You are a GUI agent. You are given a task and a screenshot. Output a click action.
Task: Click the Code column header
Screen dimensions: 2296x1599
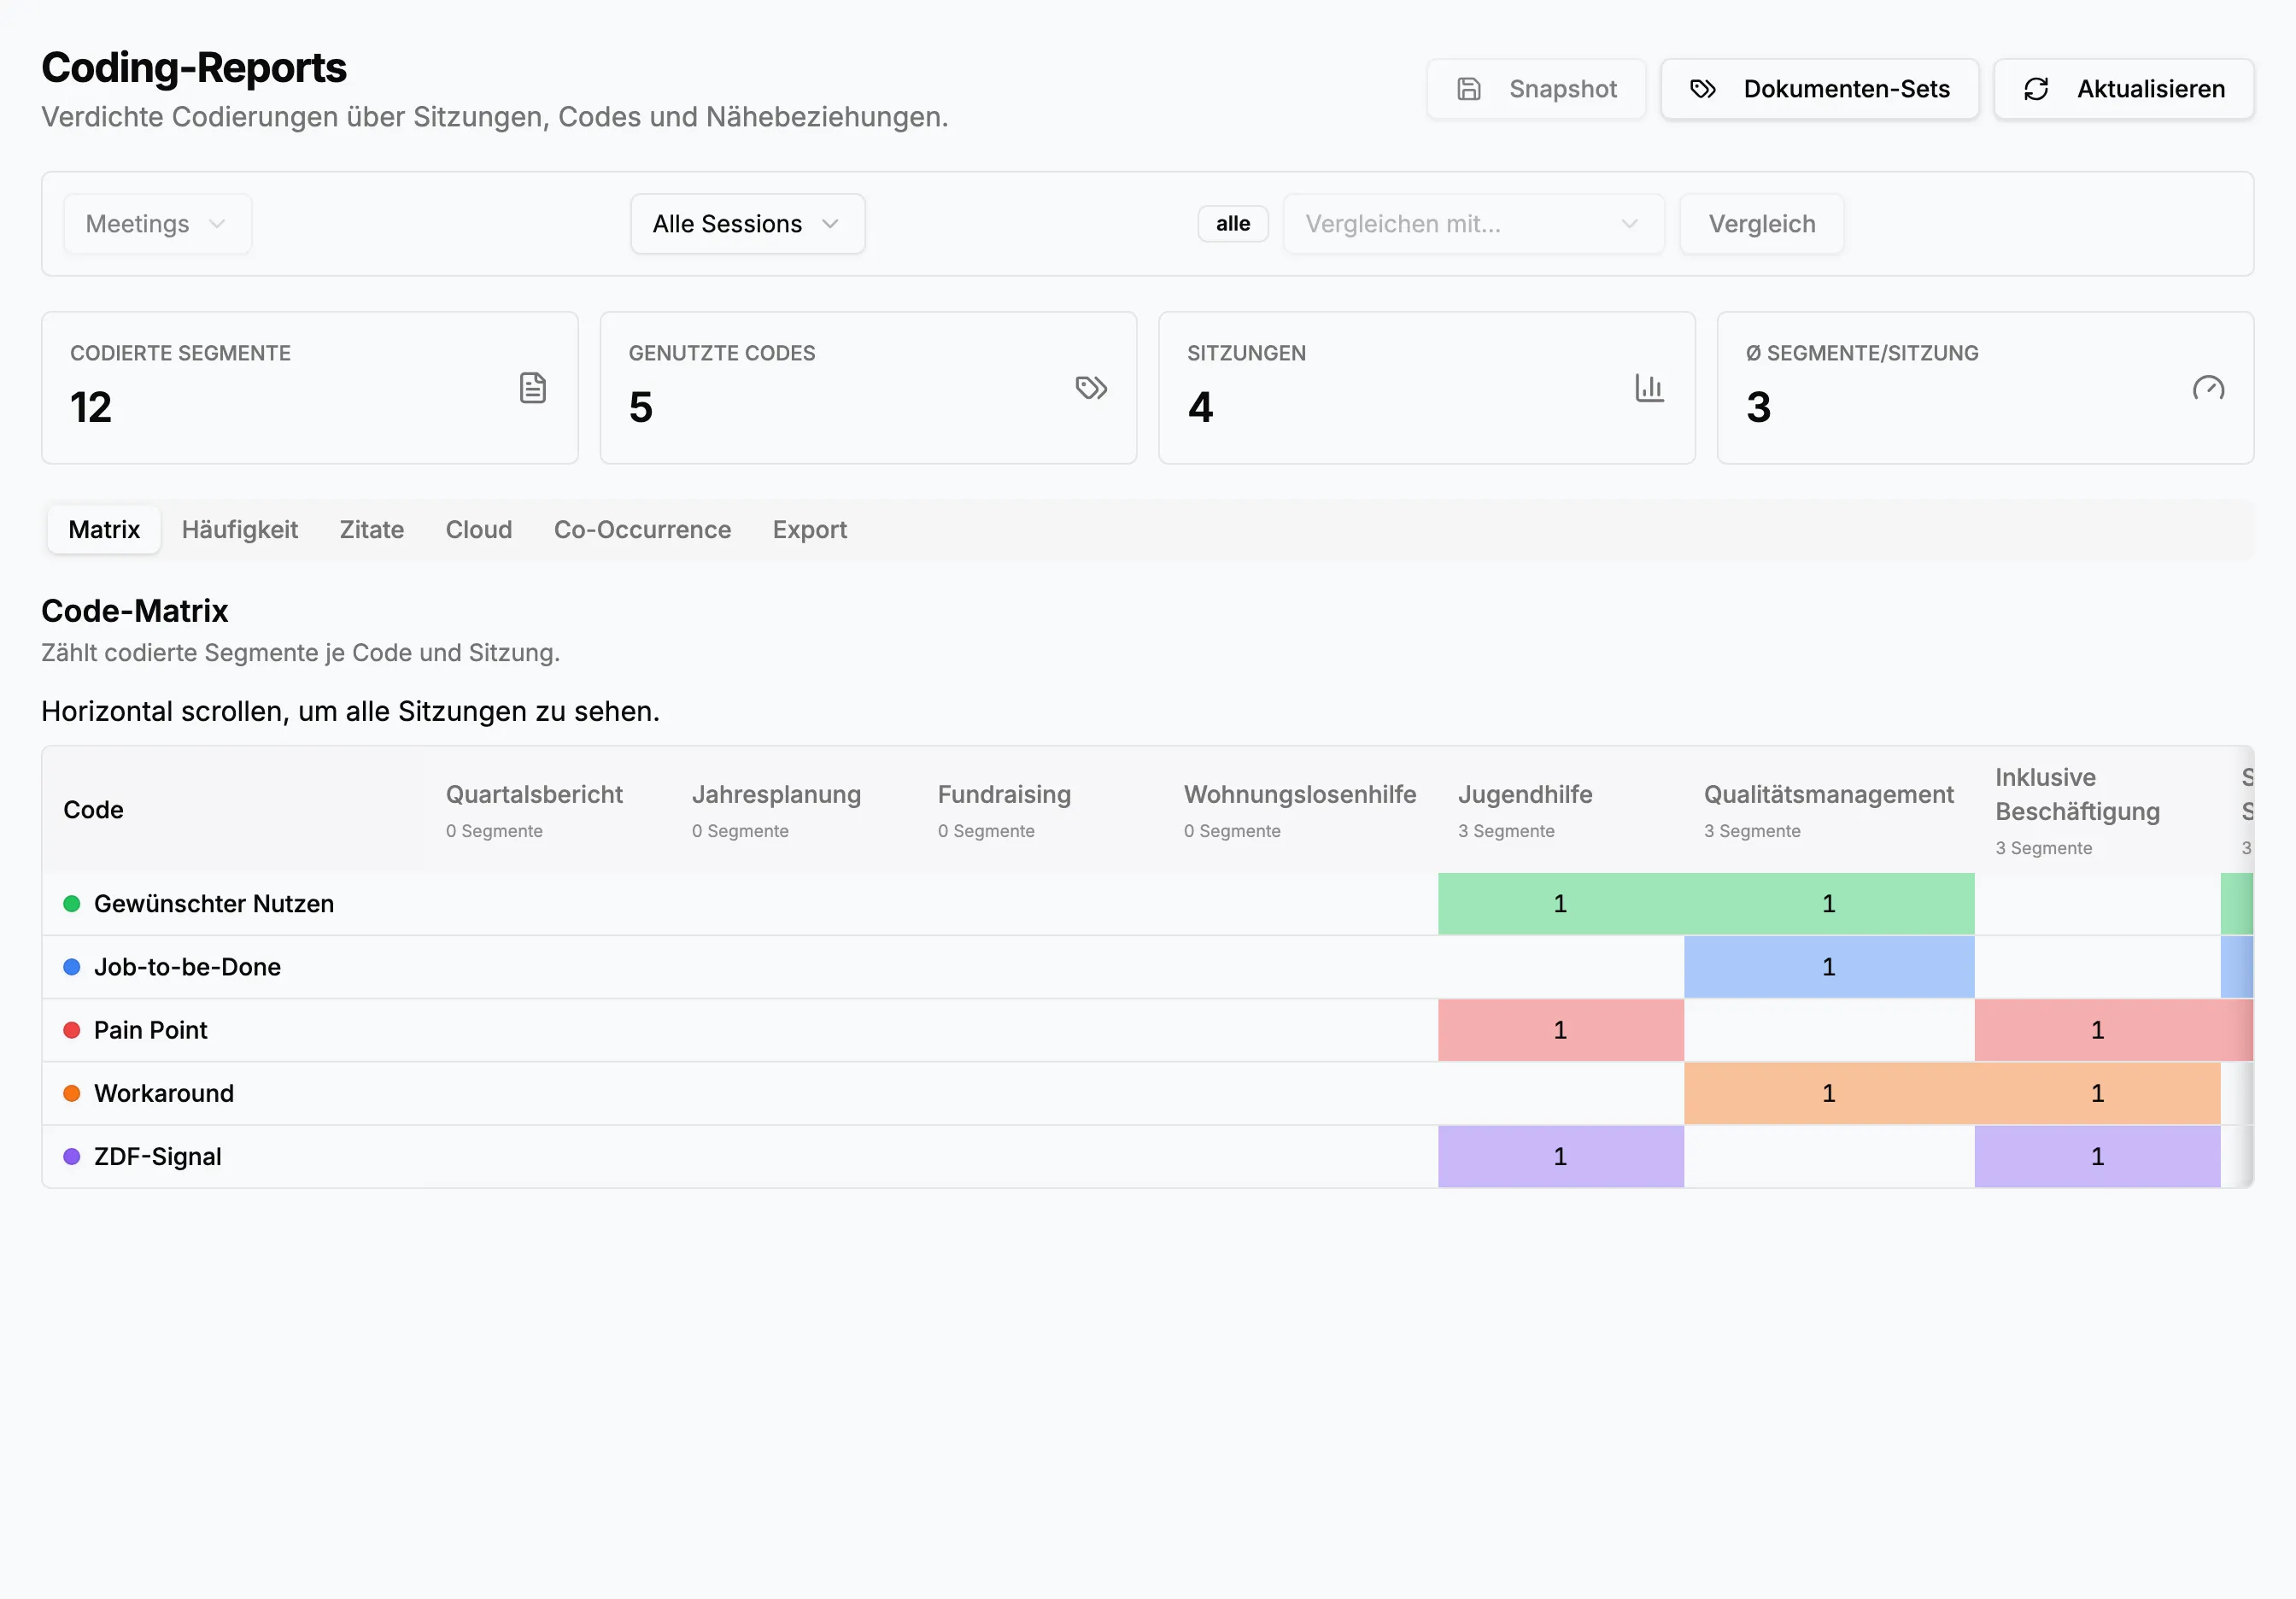pos(234,810)
